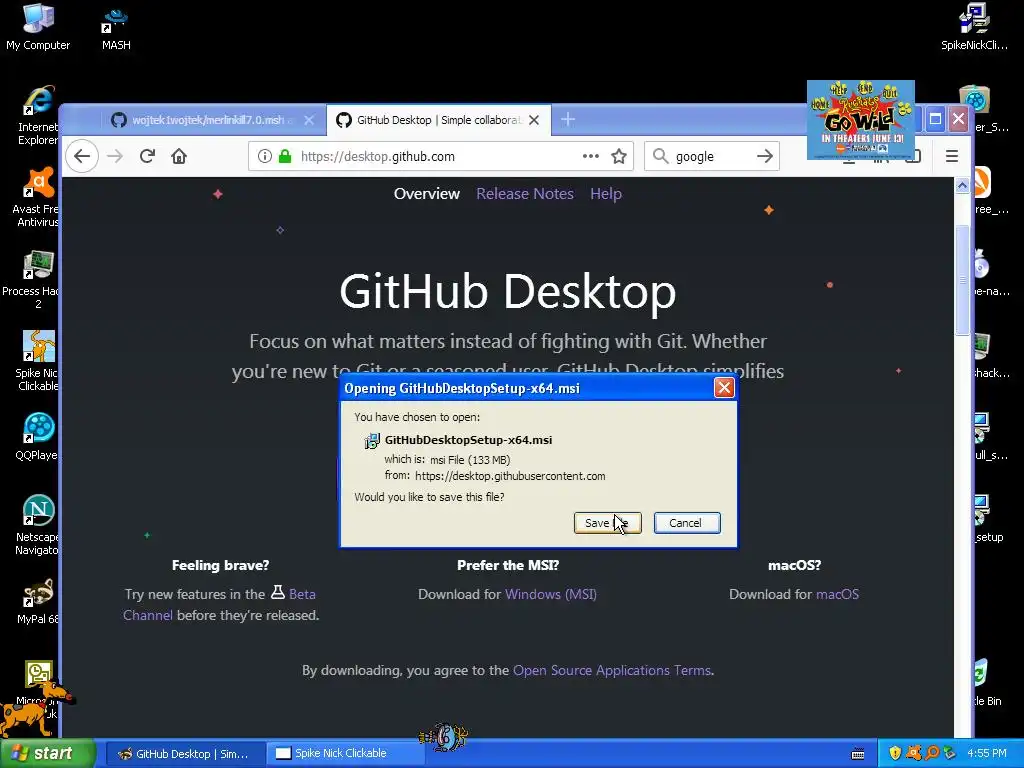Reload the GitHub Desktop page
This screenshot has width=1024, height=768.
pos(147,156)
